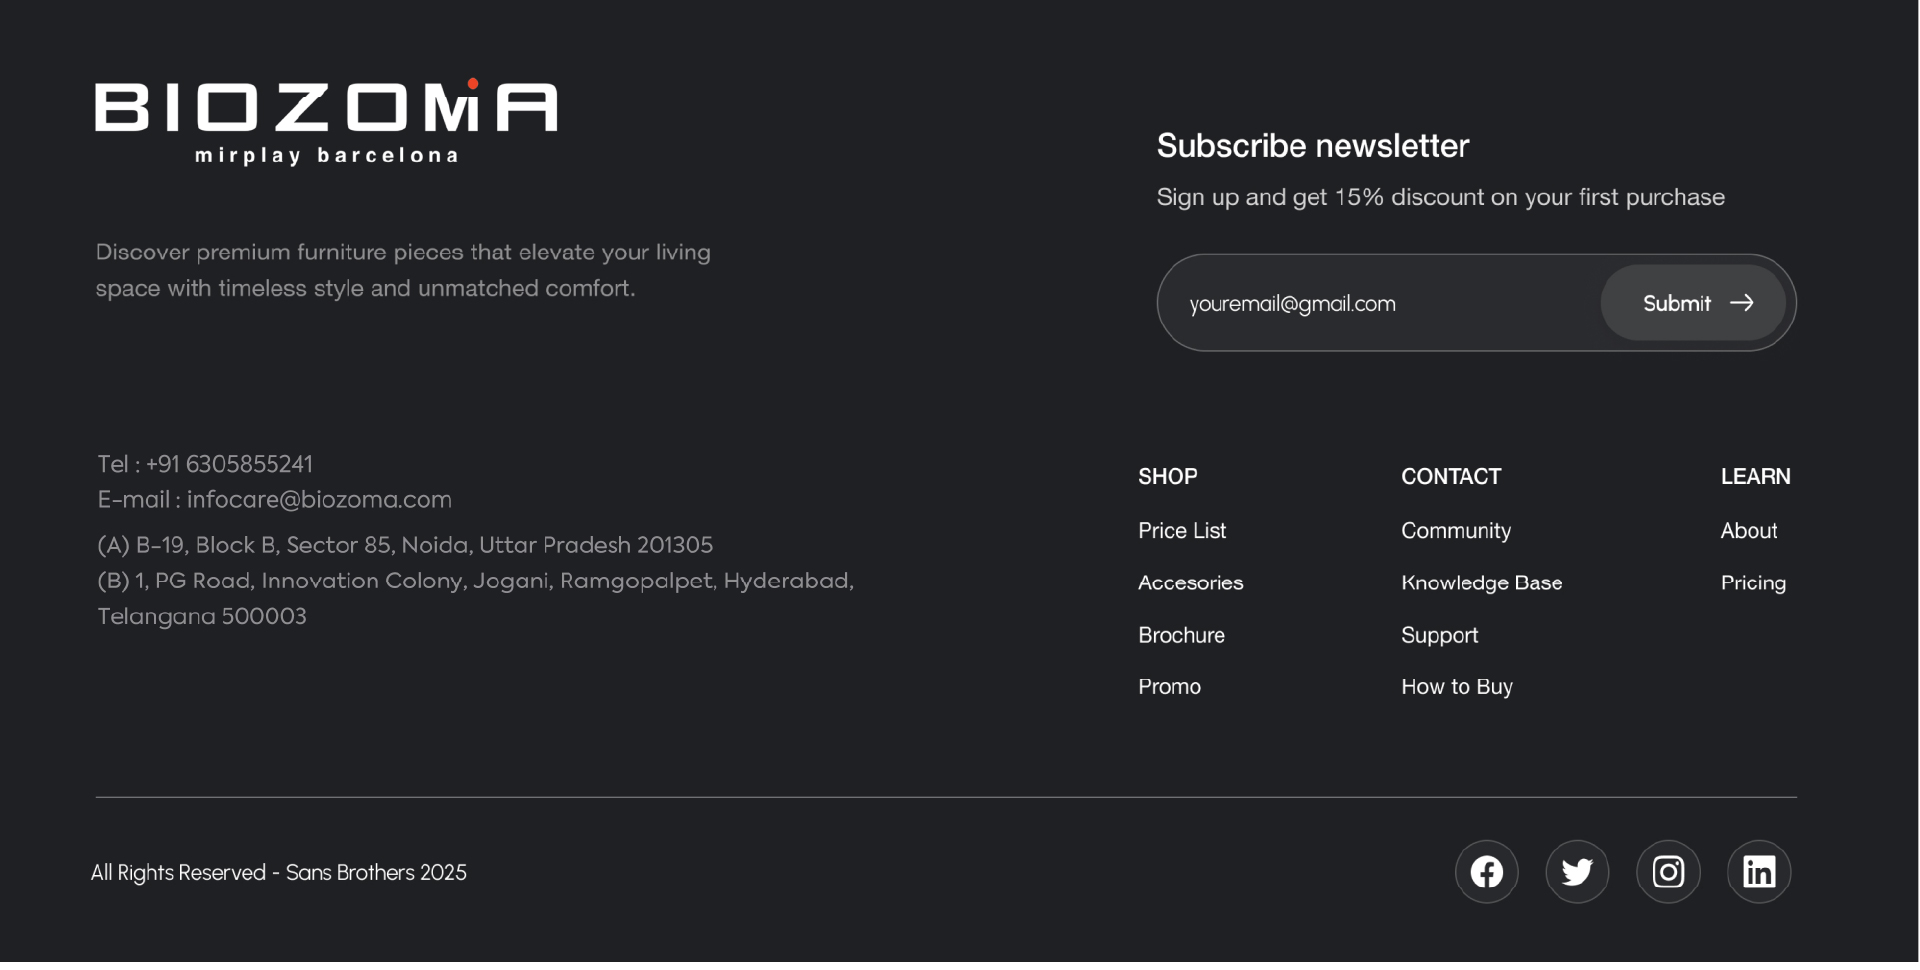Screen dimensions: 1920x970
Task: Open the Support link
Action: (x=1439, y=635)
